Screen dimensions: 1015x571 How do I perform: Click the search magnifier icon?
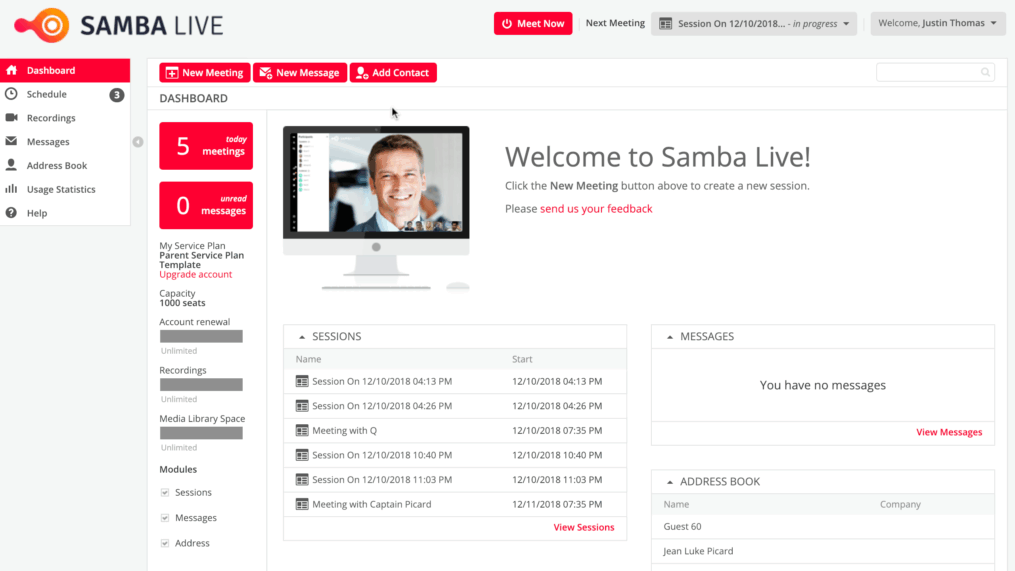click(985, 72)
